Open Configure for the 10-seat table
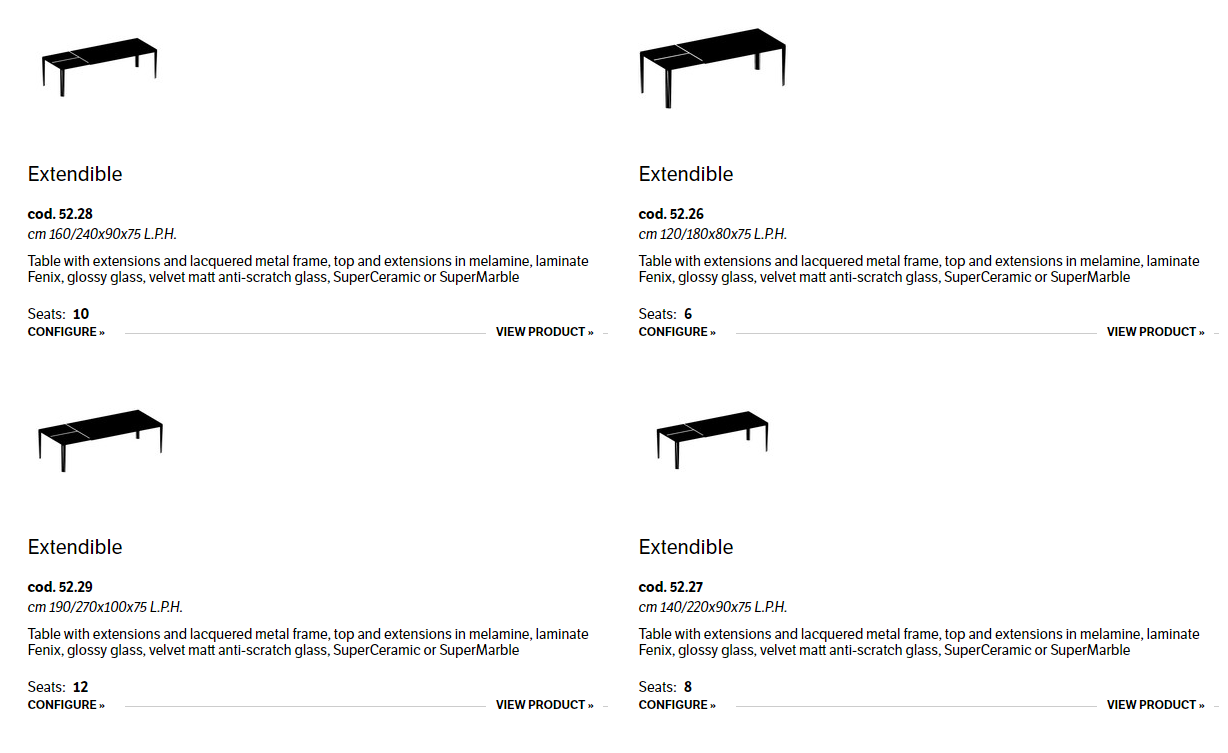Viewport: 1228px width, 753px height. coord(66,332)
